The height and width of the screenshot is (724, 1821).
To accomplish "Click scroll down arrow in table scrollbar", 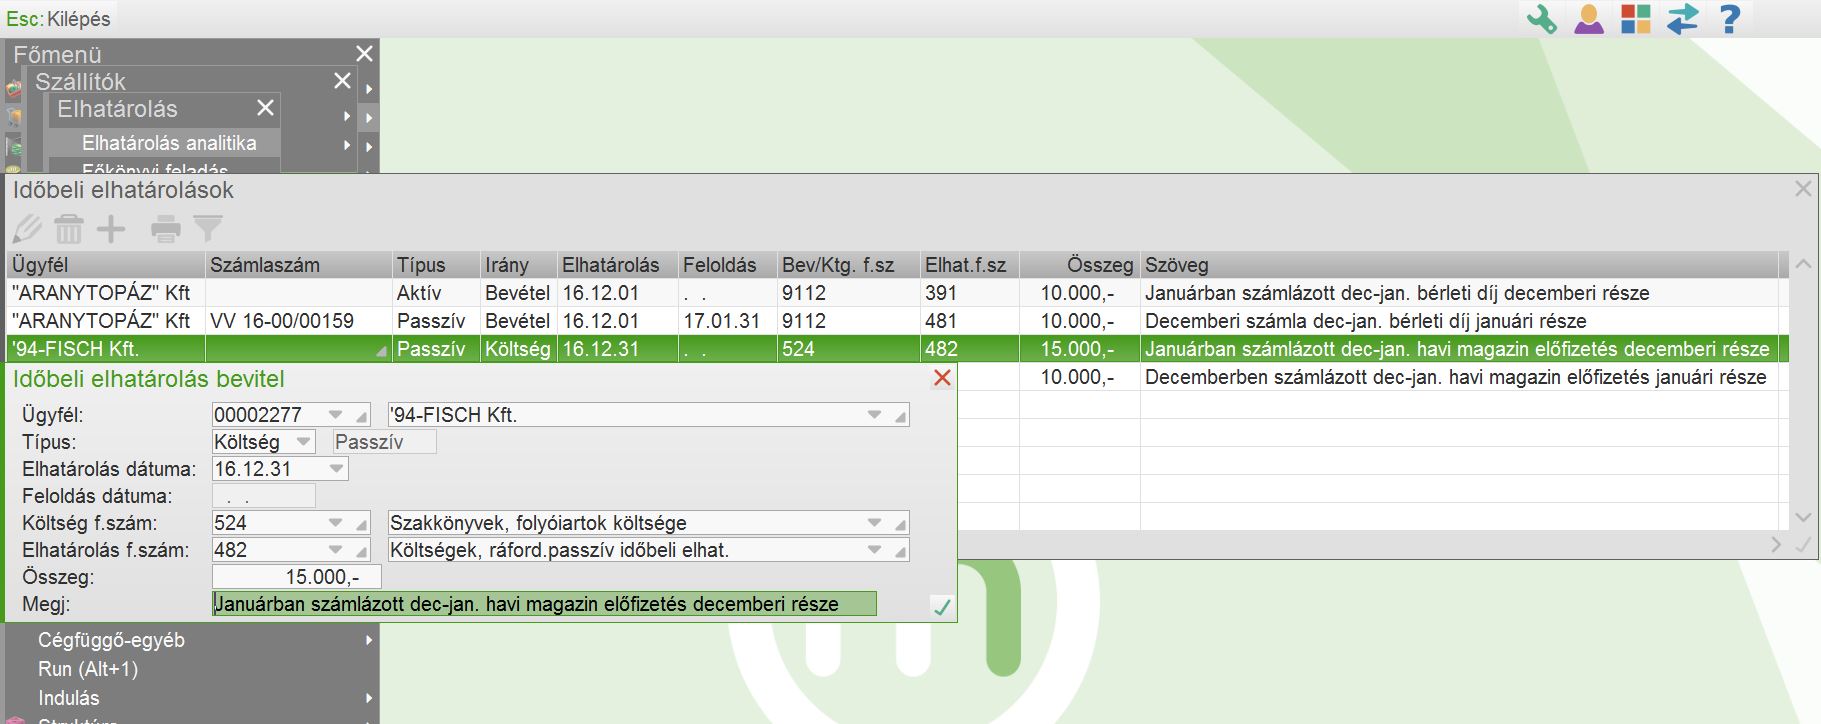I will coord(1803,517).
